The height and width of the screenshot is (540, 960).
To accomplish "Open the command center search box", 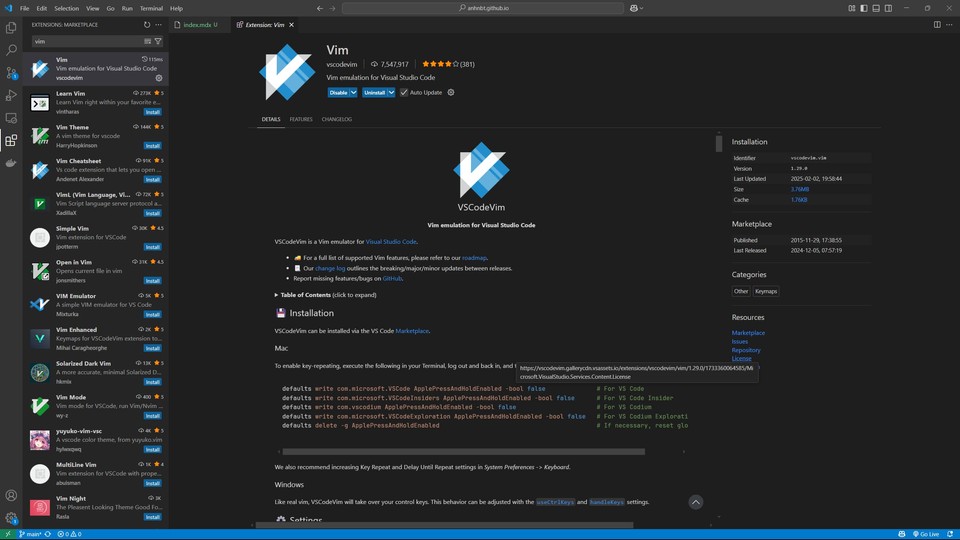I will click(x=483, y=9).
